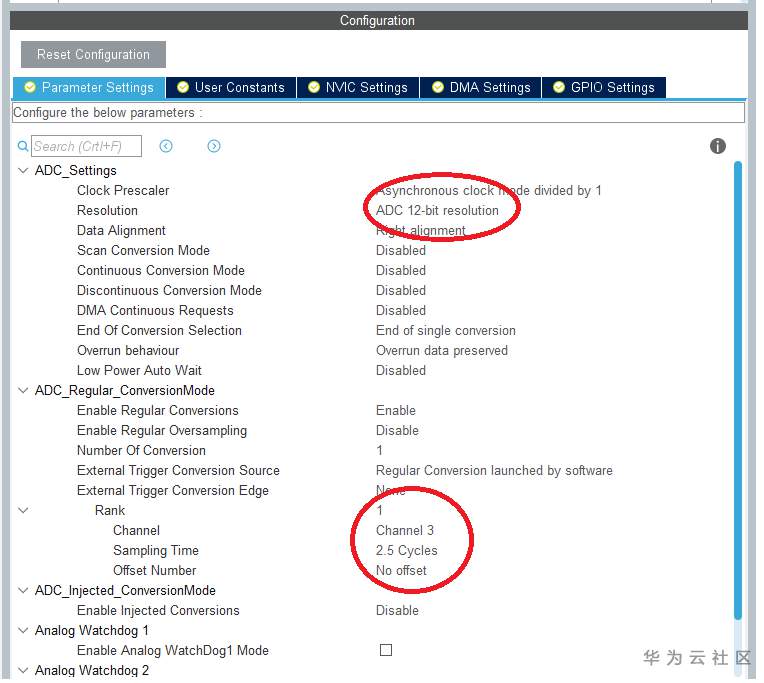Click the Reset Configuration button
764x683 pixels.
(94, 55)
